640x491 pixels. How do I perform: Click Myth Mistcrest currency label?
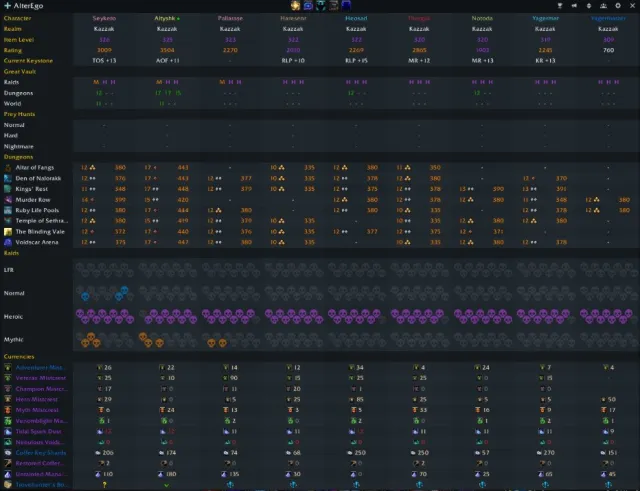click(x=37, y=410)
